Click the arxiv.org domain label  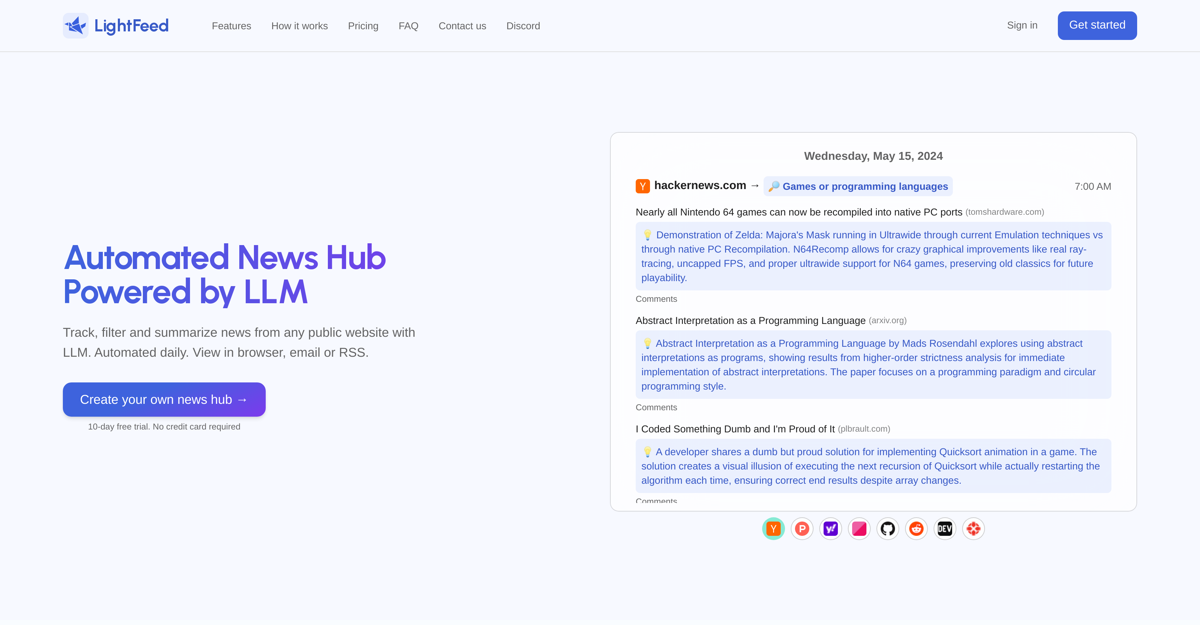pyautogui.click(x=888, y=321)
